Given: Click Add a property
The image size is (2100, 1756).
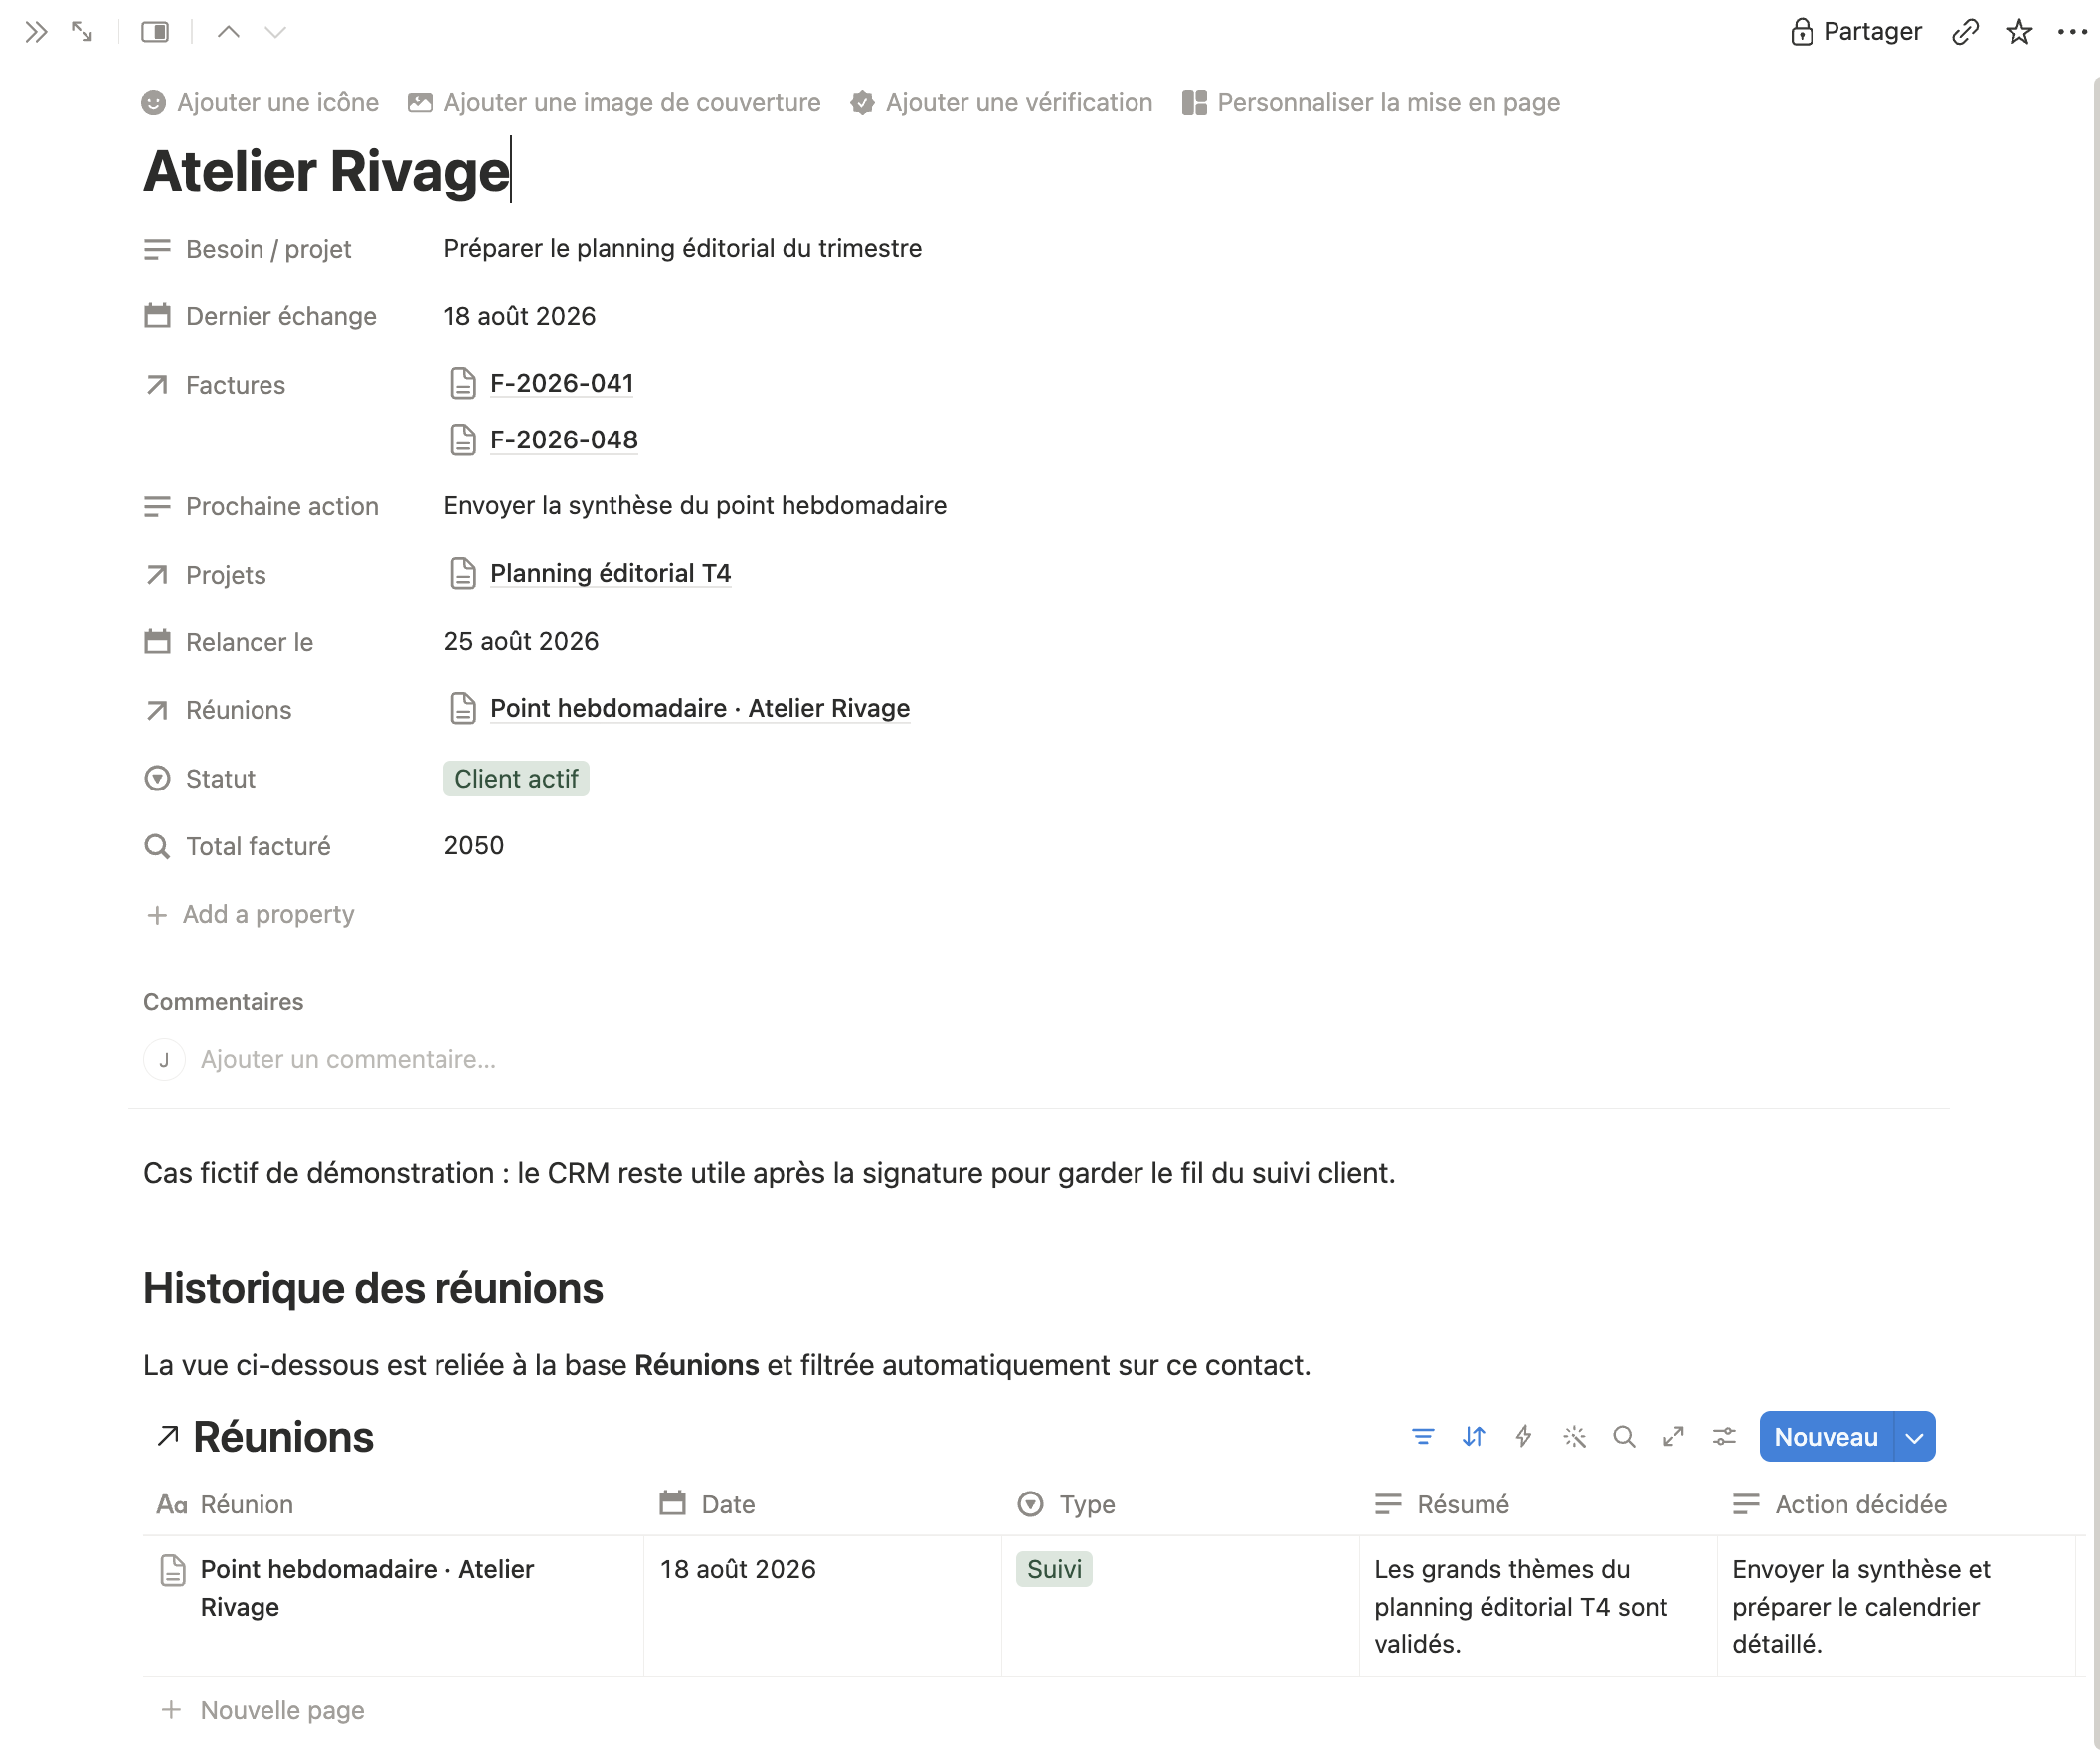Looking at the screenshot, I should point(250,914).
